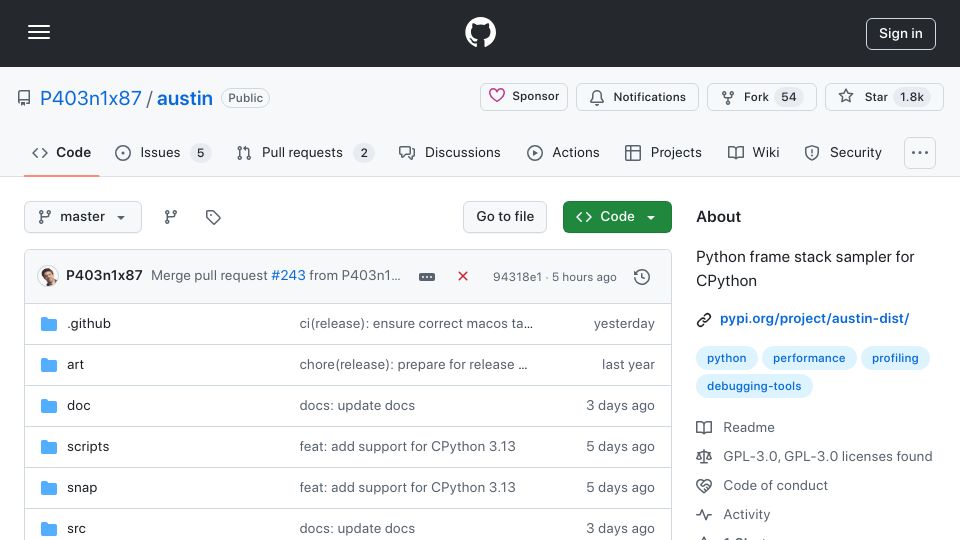Screen dimensions: 960x540
Task: Click the .github folder icon
Action: tap(49, 324)
